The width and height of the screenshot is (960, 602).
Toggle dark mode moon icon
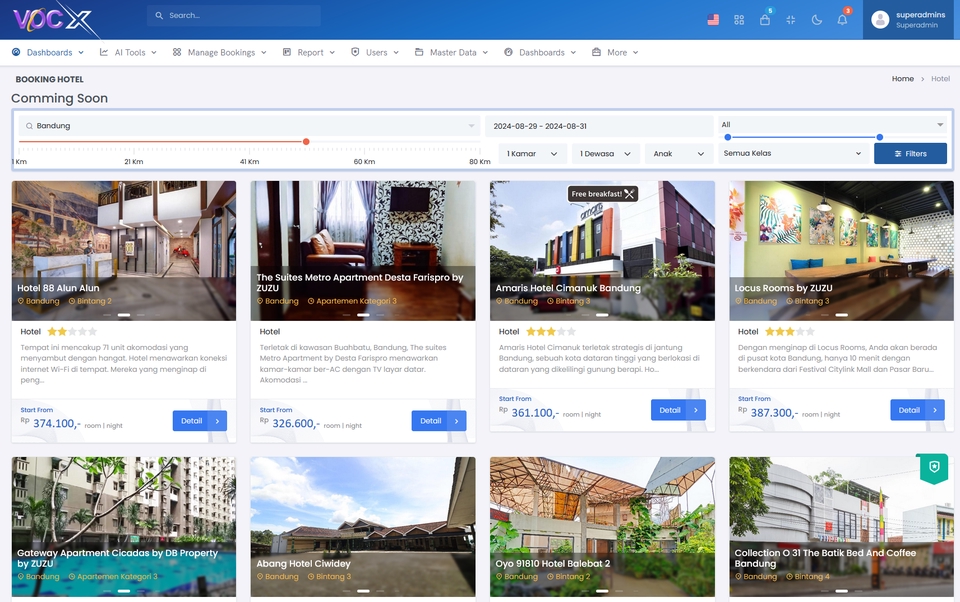[817, 19]
